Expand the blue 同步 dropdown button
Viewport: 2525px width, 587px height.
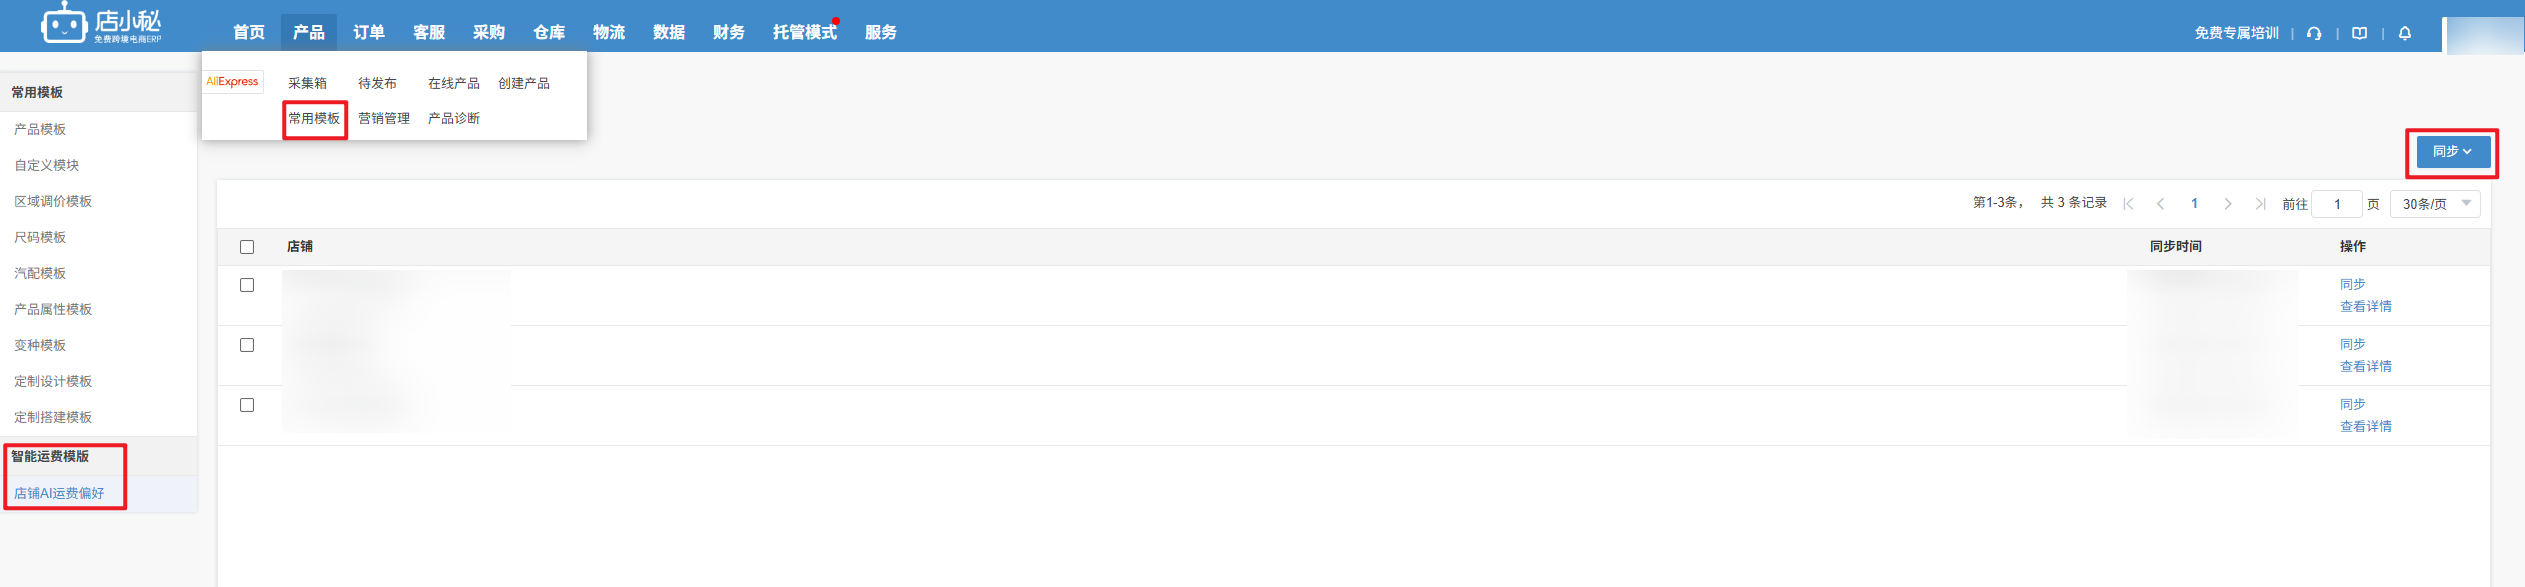point(2452,152)
